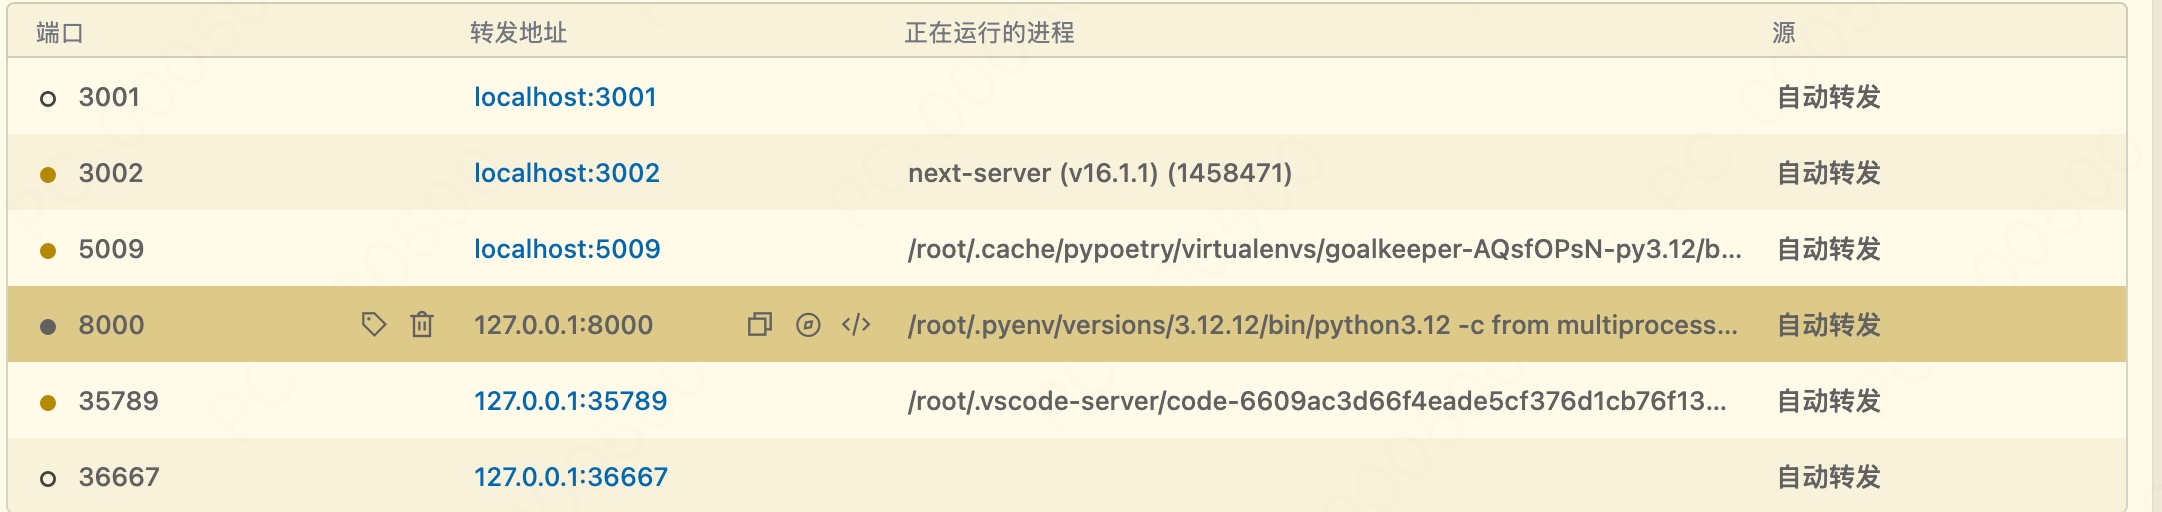The width and height of the screenshot is (2162, 512).
Task: Select the vscode-server process on port 35789
Action: click(x=1316, y=401)
